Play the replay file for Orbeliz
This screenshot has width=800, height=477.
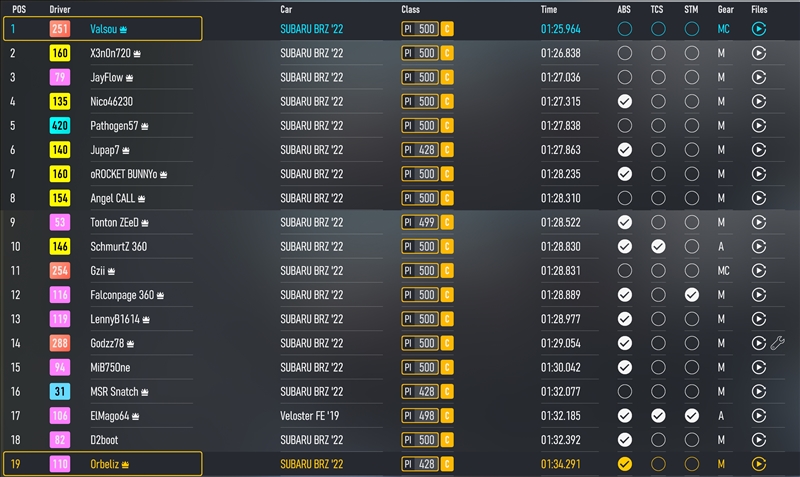coord(759,464)
